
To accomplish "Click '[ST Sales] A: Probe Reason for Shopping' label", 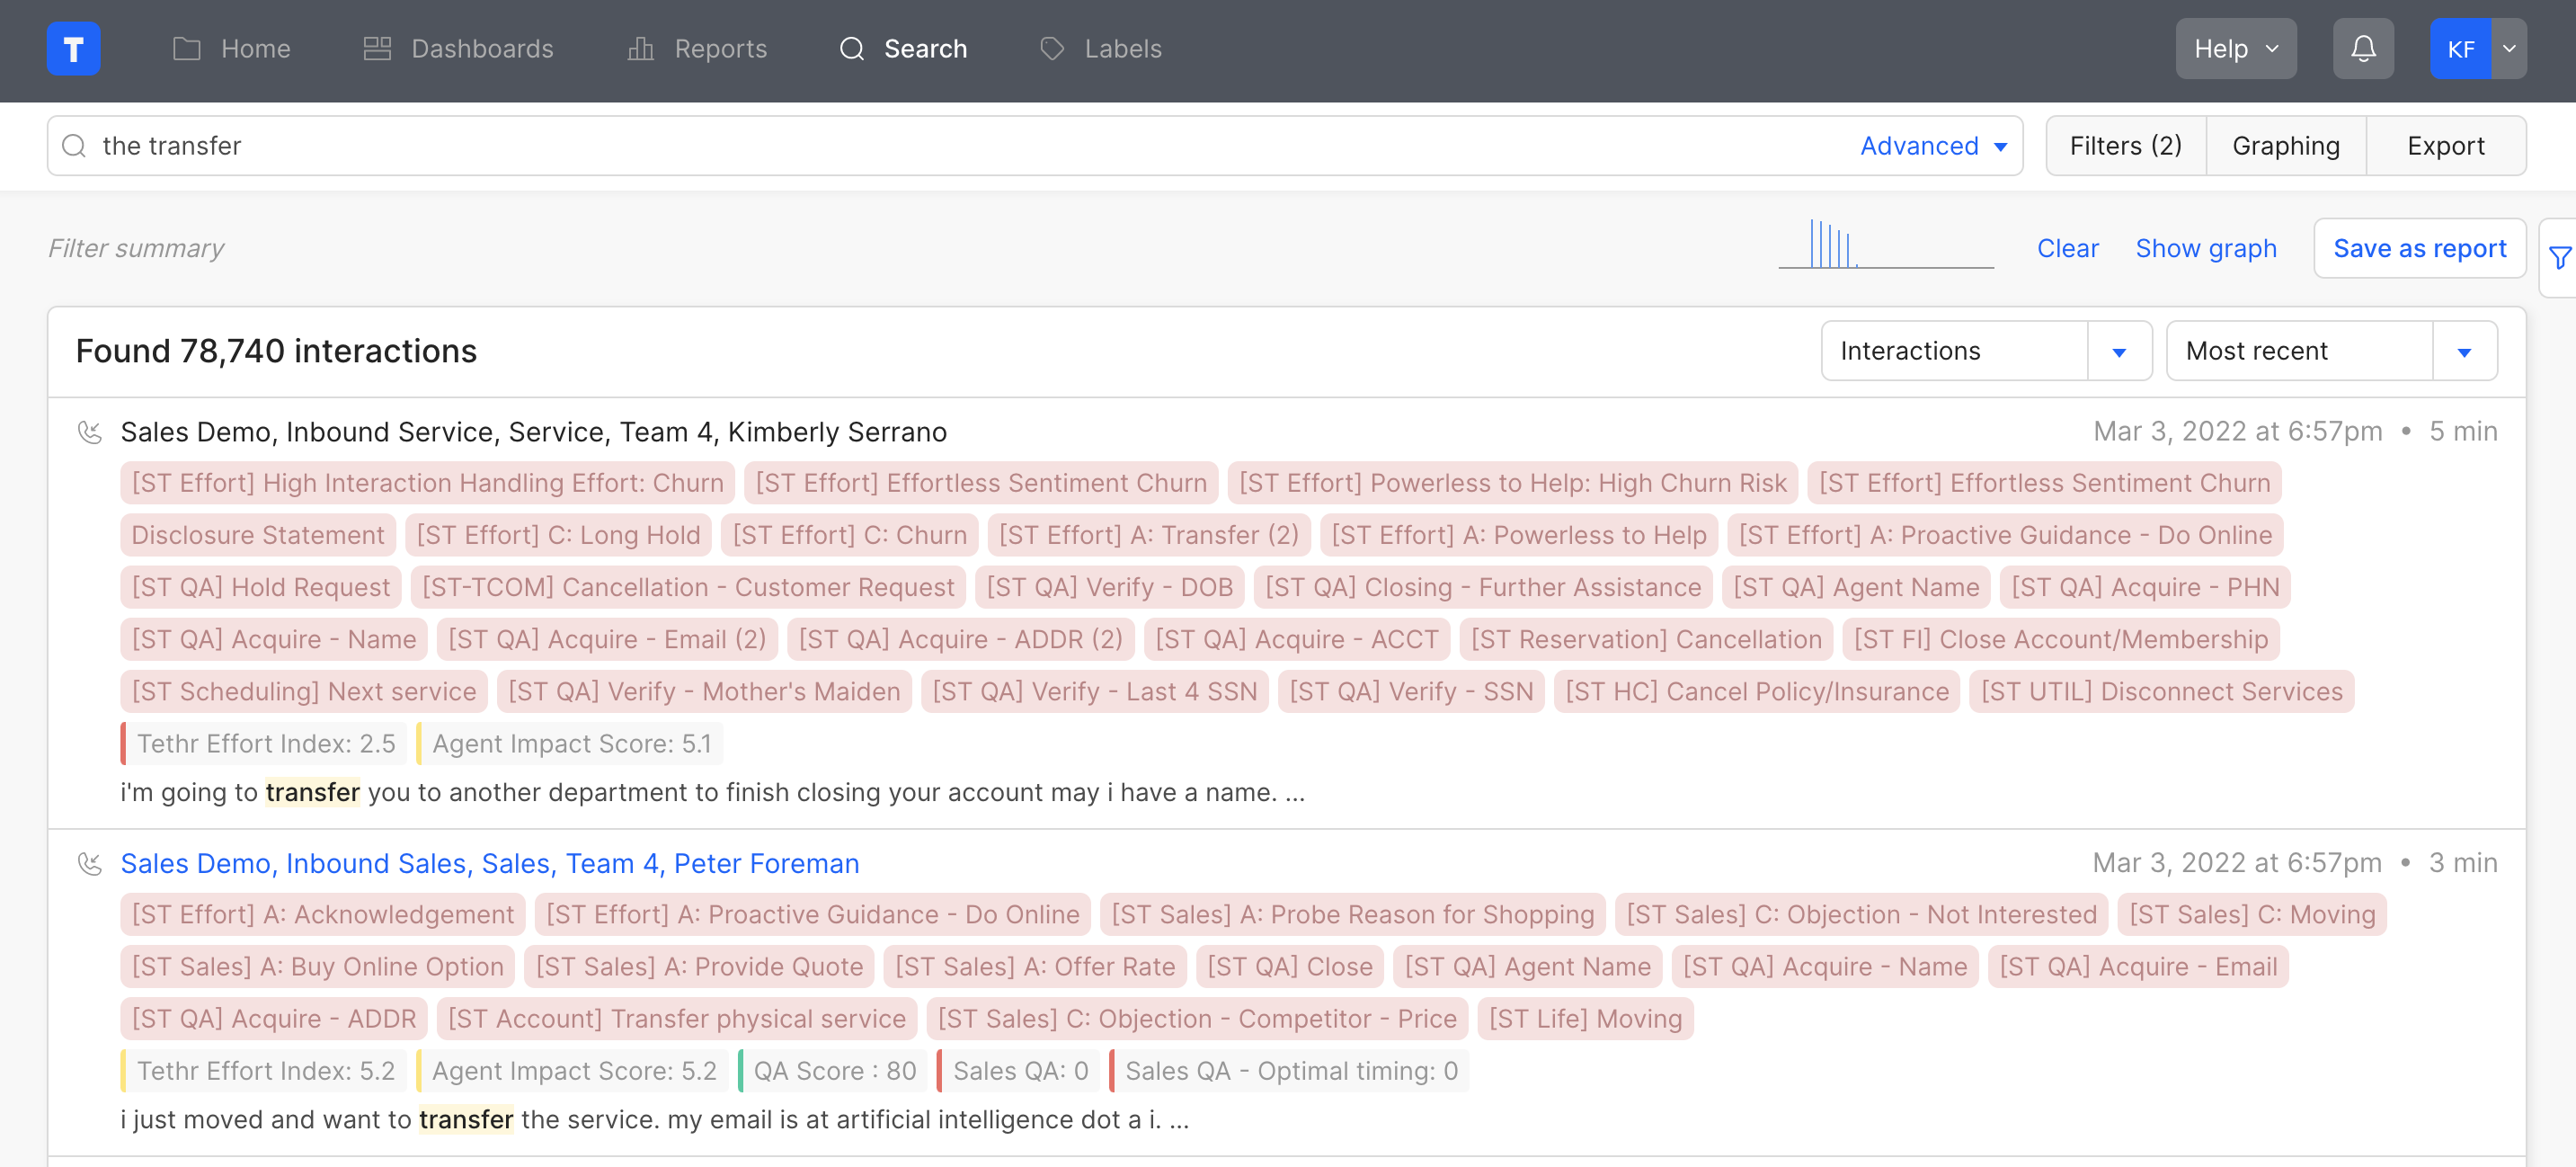I will point(1352,914).
